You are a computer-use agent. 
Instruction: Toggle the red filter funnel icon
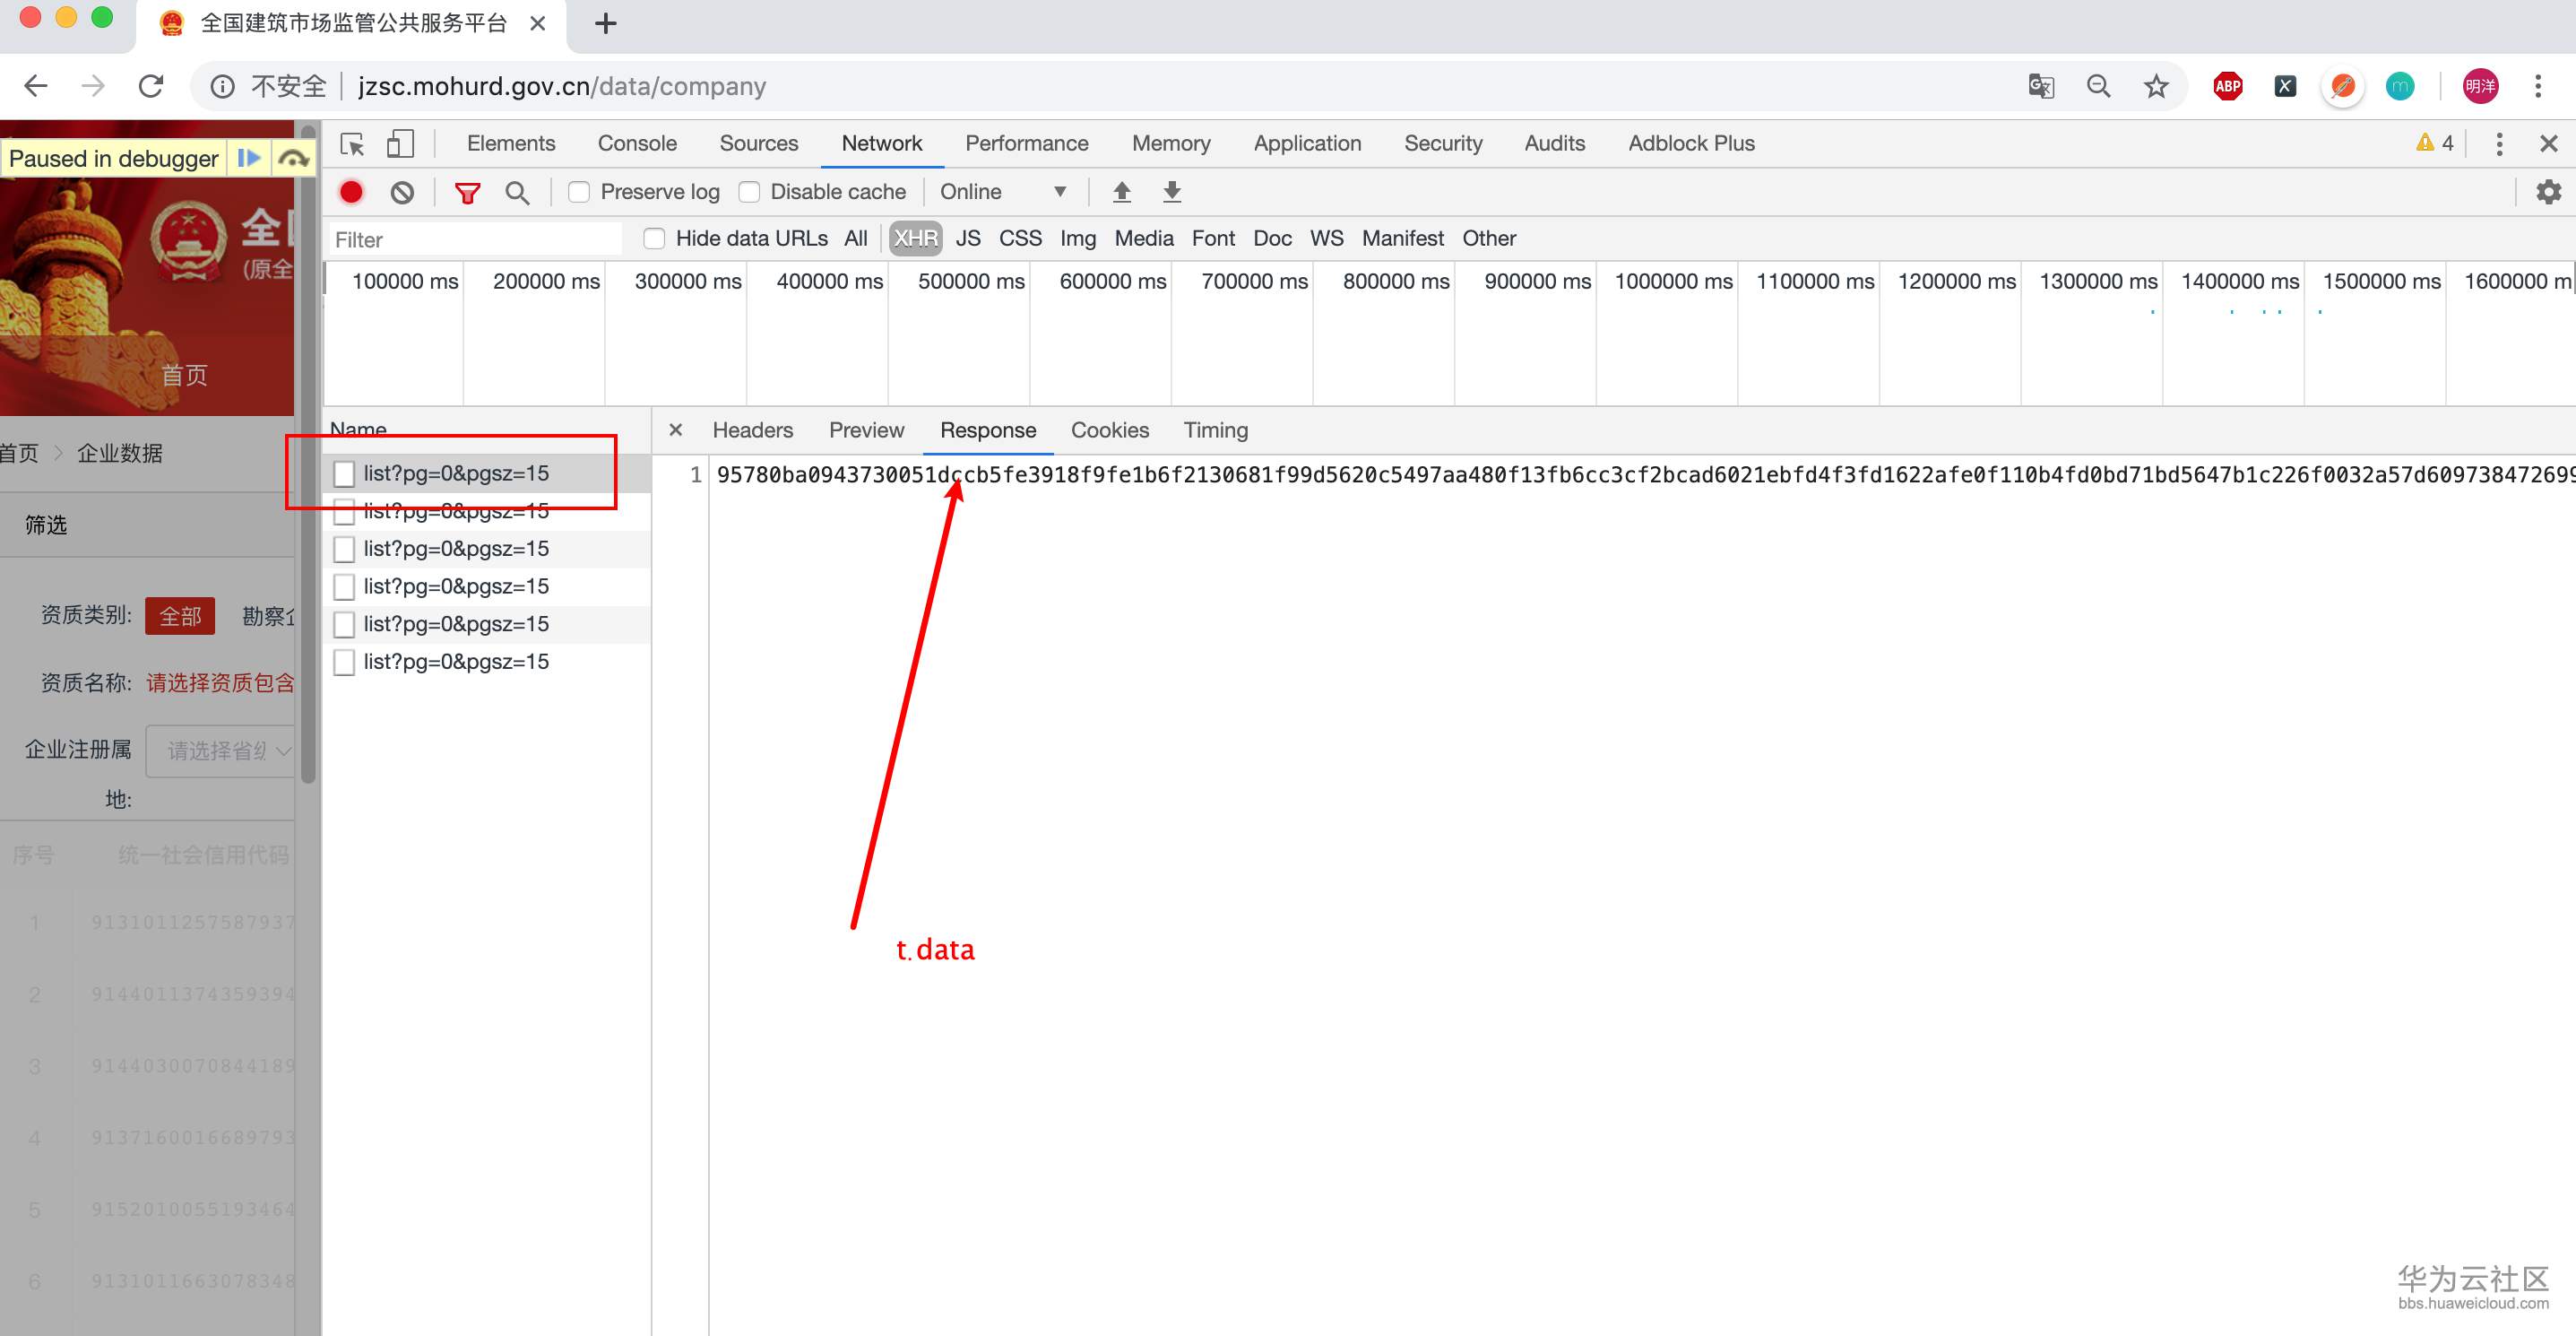(467, 192)
